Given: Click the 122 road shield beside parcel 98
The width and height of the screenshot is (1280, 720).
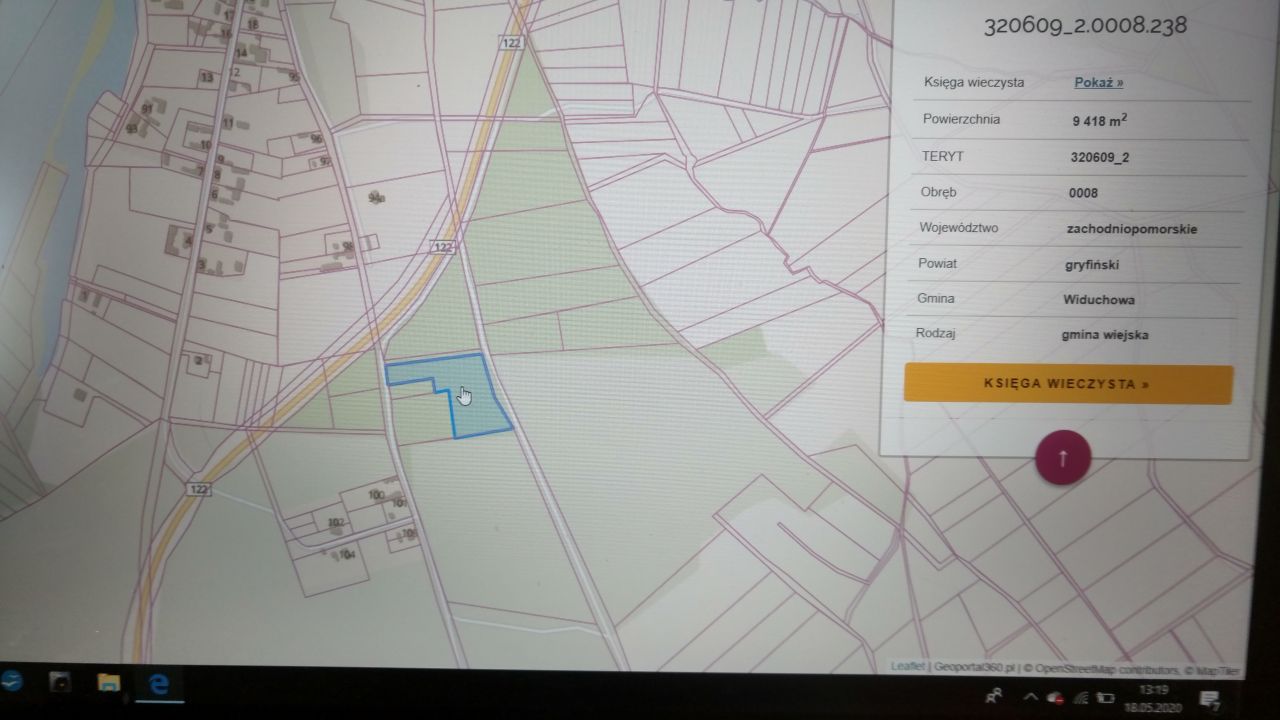Looking at the screenshot, I should 444,247.
